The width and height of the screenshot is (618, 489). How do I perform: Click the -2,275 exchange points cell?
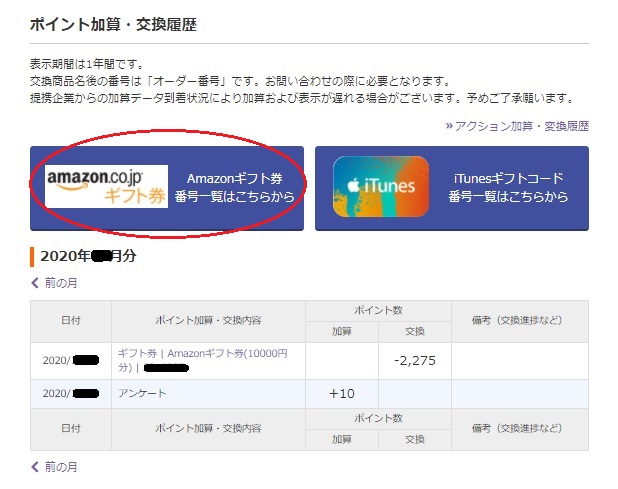coord(415,361)
